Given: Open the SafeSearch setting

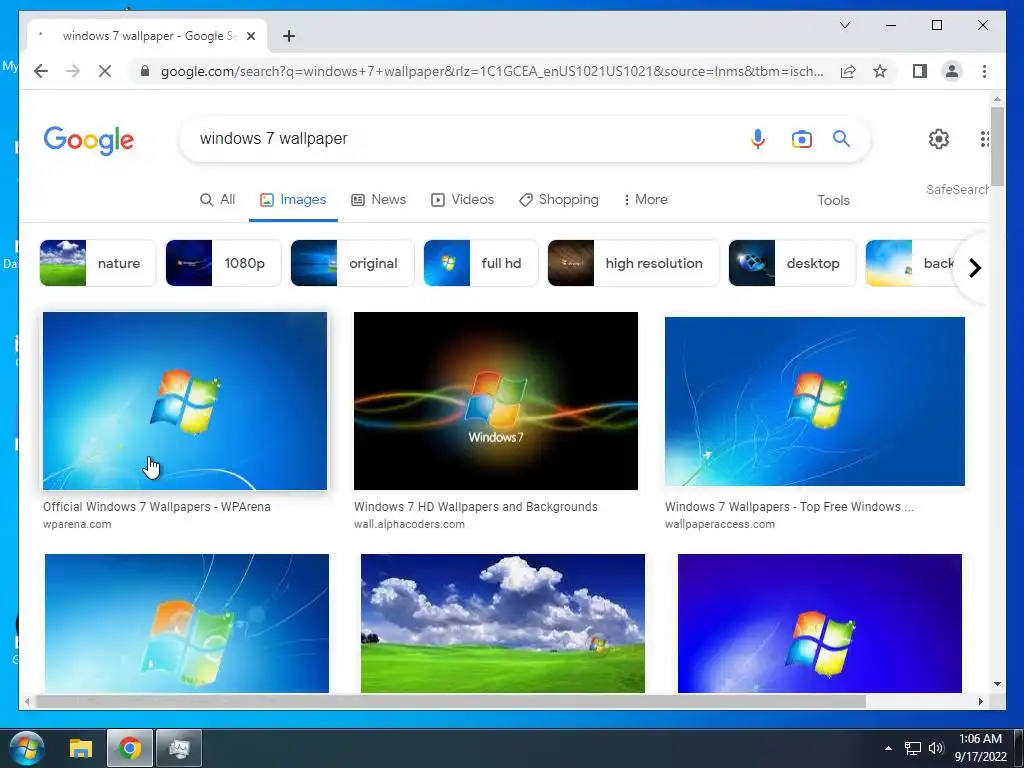Looking at the screenshot, I should [x=957, y=189].
